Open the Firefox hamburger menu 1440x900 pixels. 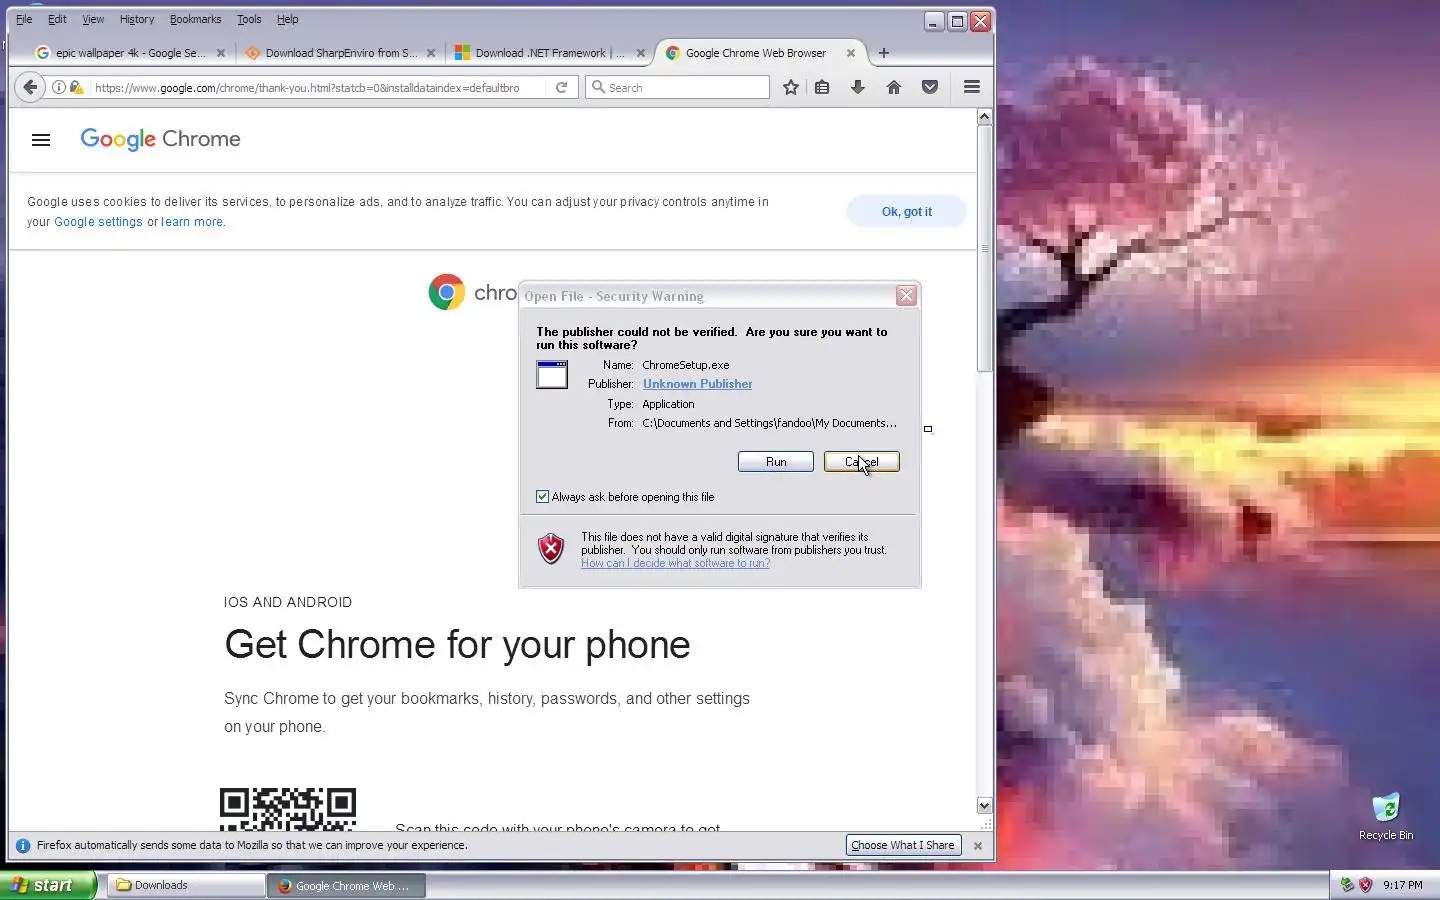pos(972,87)
